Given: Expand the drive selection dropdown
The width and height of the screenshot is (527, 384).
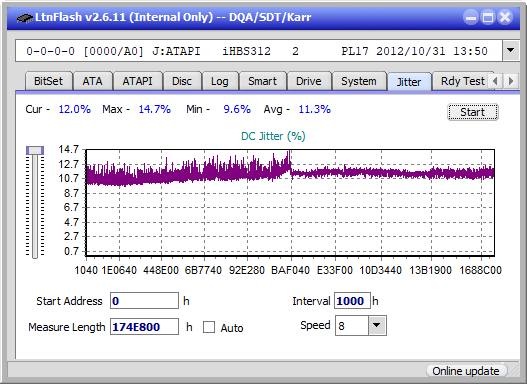Looking at the screenshot, I should 511,51.
